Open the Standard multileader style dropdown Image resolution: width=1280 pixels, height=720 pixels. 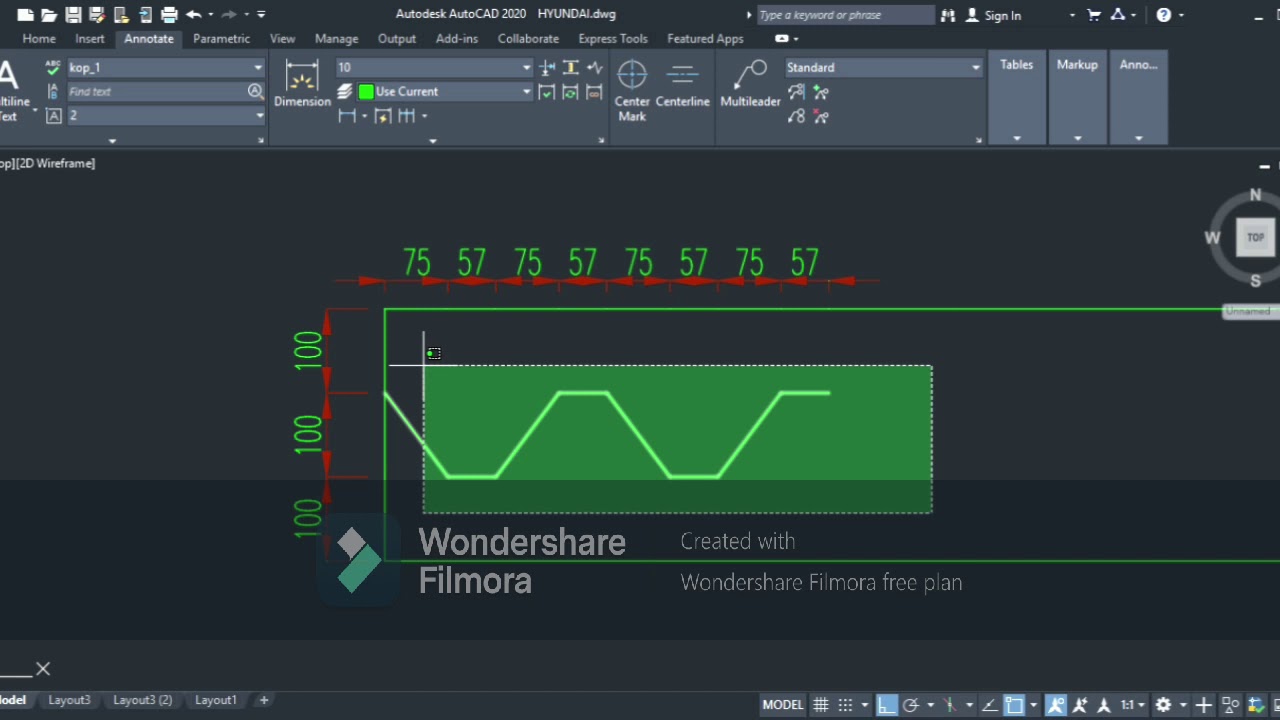976,67
